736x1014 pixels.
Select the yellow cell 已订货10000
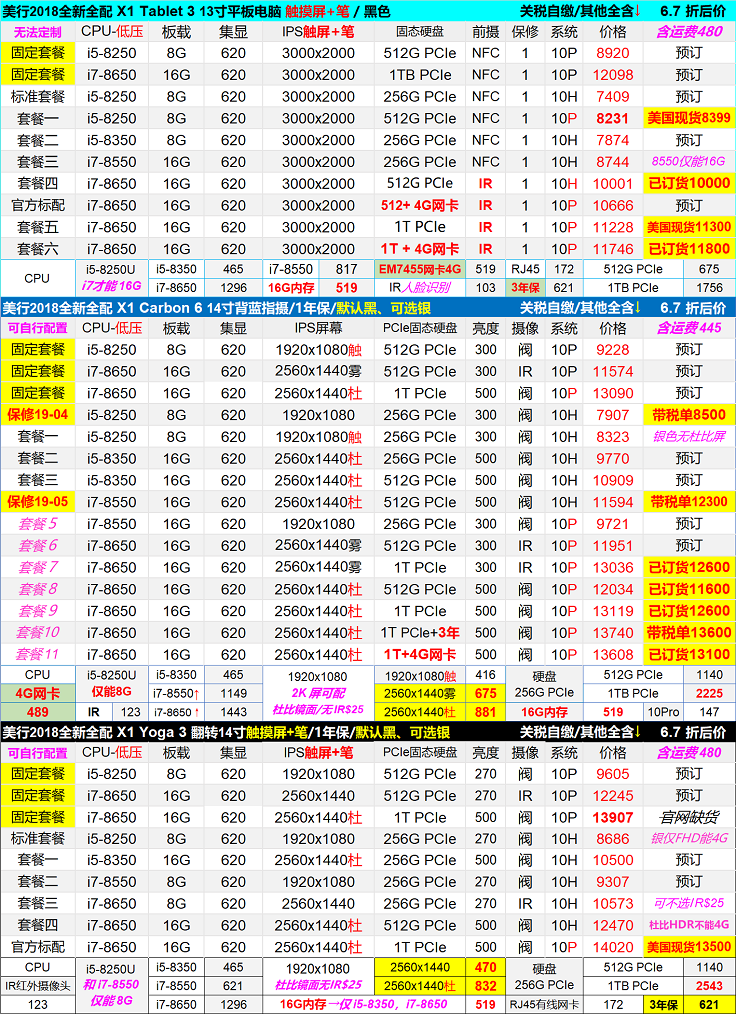(x=689, y=184)
